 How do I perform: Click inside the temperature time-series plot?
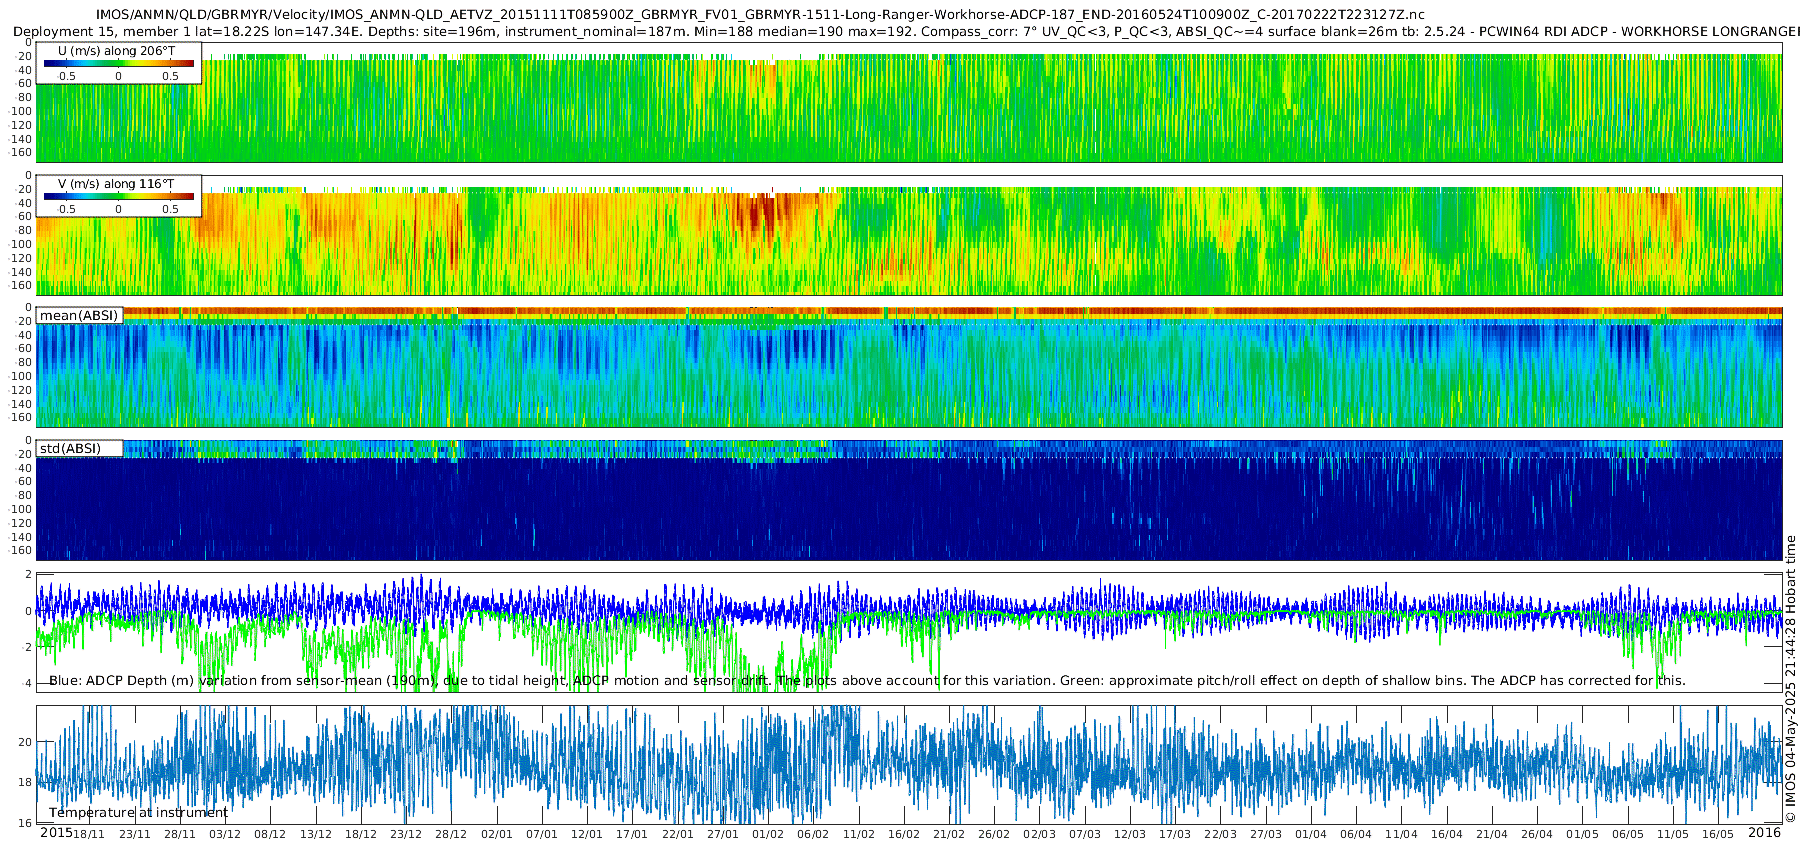tap(910, 764)
